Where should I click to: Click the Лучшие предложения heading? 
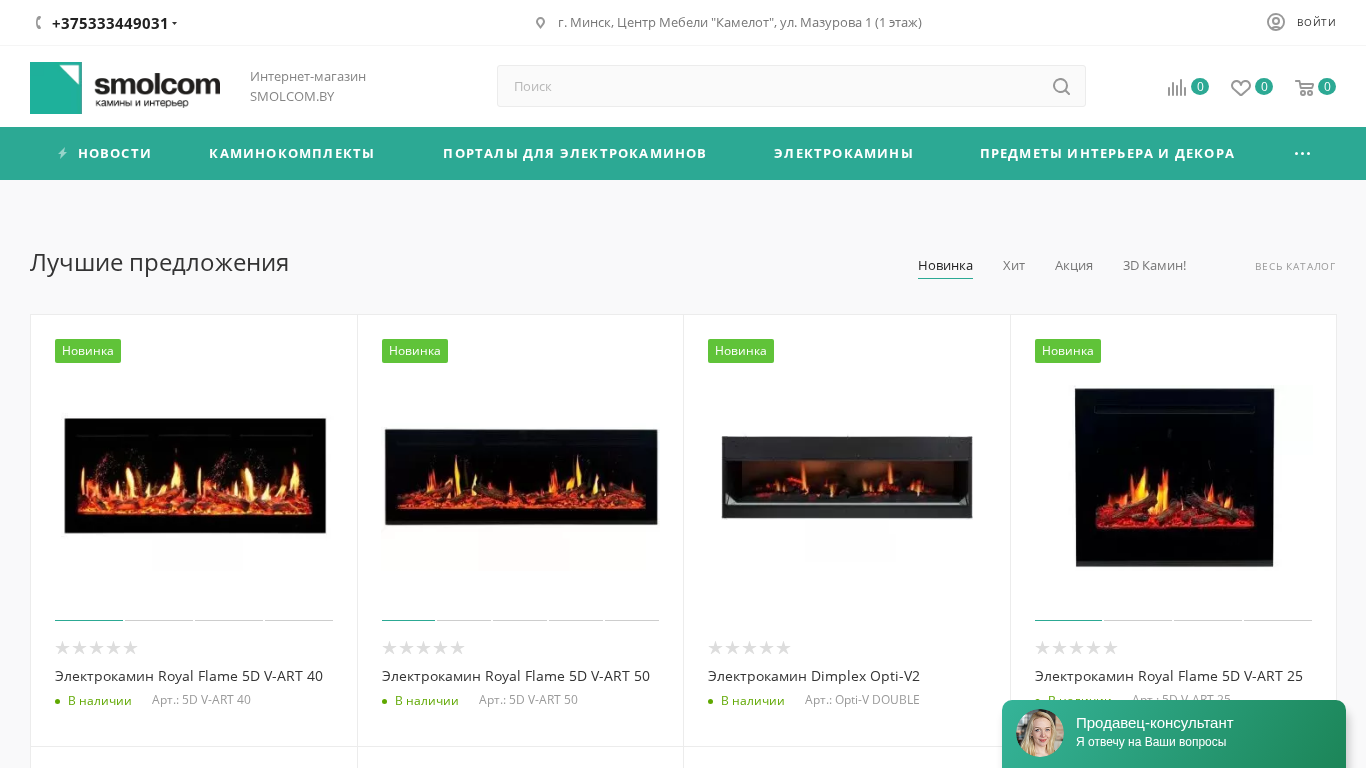coord(159,263)
